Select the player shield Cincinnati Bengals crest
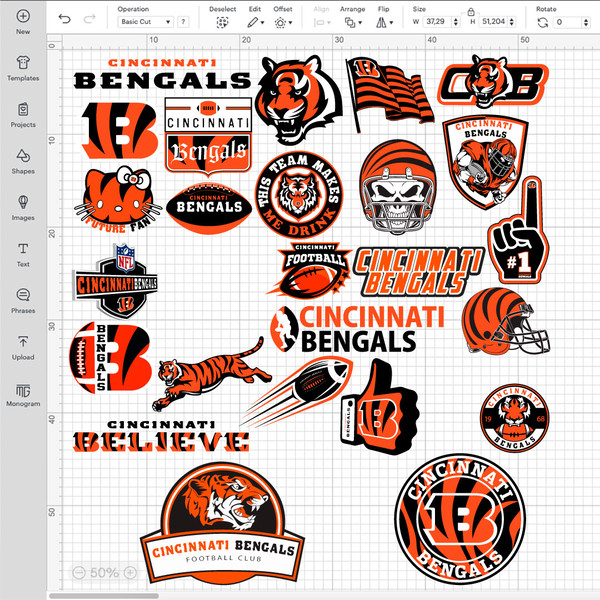The image size is (600, 600). point(485,163)
